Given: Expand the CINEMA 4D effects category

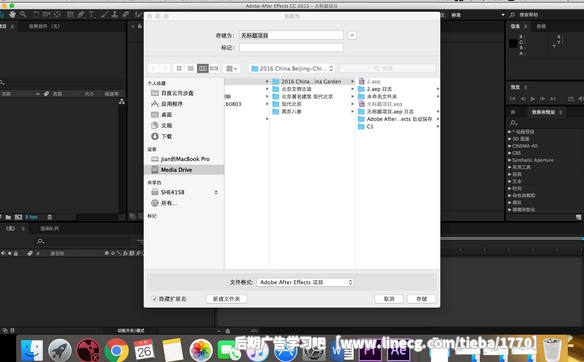Looking at the screenshot, I should (x=510, y=146).
